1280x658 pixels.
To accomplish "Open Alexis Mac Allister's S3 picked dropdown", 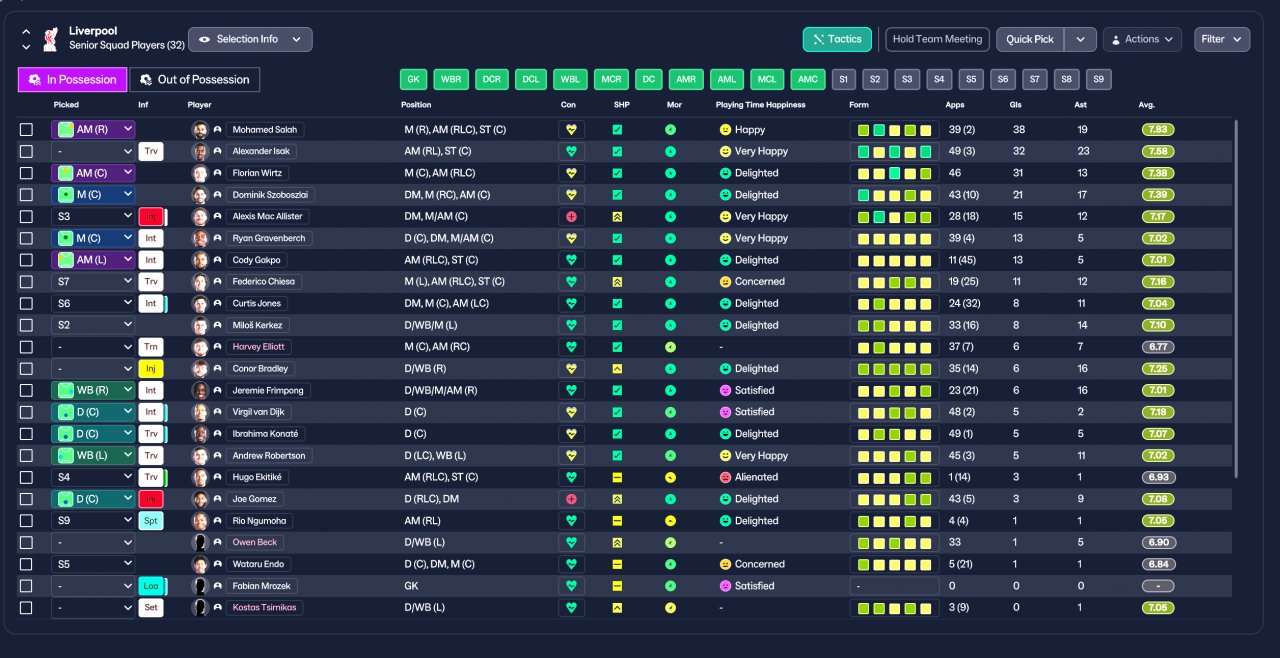I will (93, 216).
